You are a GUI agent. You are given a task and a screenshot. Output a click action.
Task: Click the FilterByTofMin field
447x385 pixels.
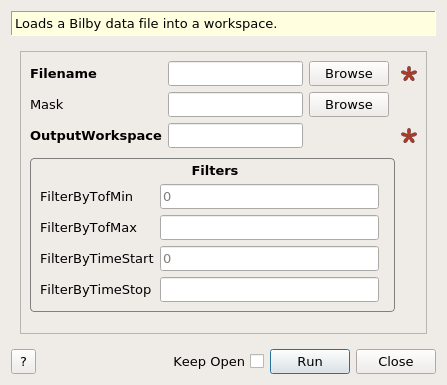[x=269, y=197]
